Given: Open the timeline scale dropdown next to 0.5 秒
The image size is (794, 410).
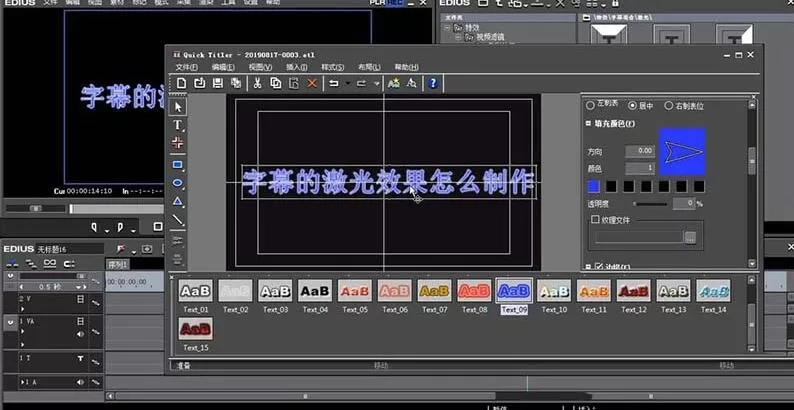Looking at the screenshot, I should tap(80, 287).
